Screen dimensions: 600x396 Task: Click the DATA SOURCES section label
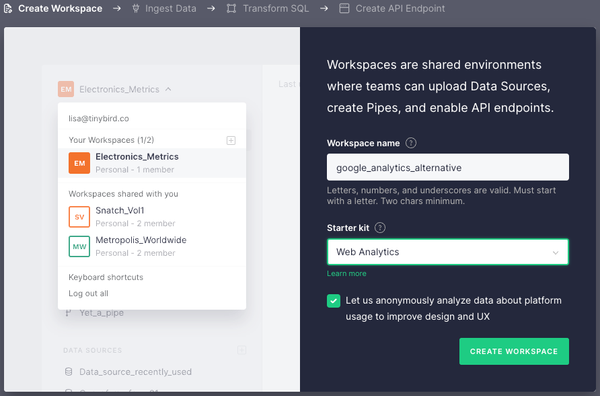click(93, 350)
